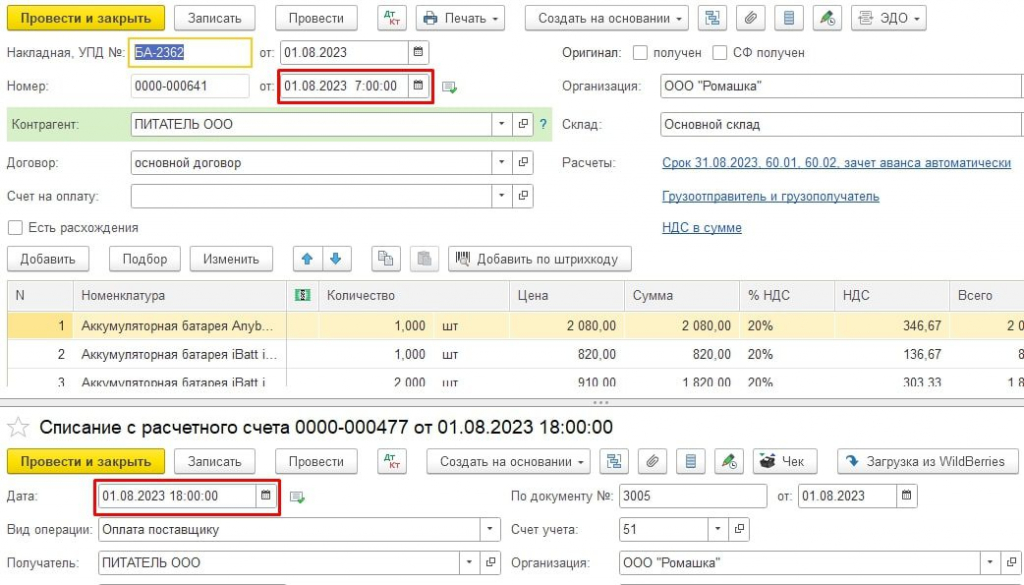
Task: Open the Договор item icon
Action: (x=523, y=163)
